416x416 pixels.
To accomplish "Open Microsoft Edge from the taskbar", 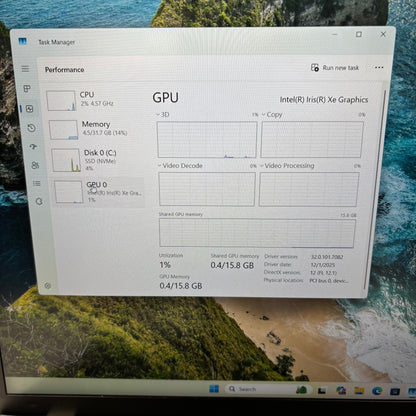I will coord(377,391).
